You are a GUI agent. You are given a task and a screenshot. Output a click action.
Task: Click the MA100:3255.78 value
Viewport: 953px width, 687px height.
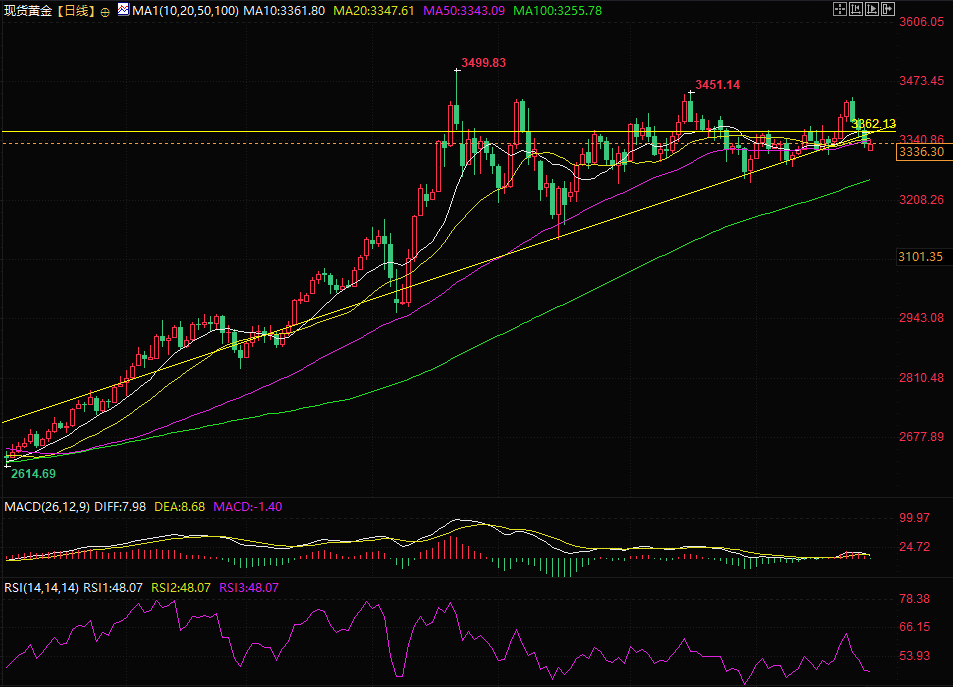[557, 11]
